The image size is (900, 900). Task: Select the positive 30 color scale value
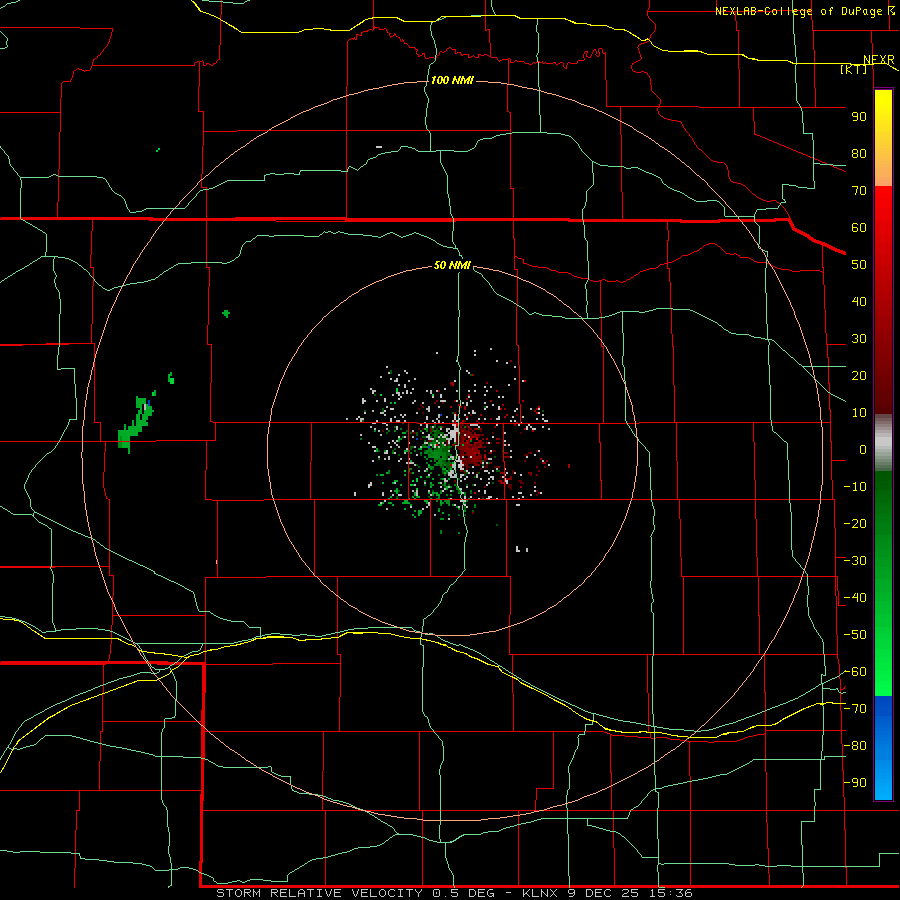click(859, 339)
